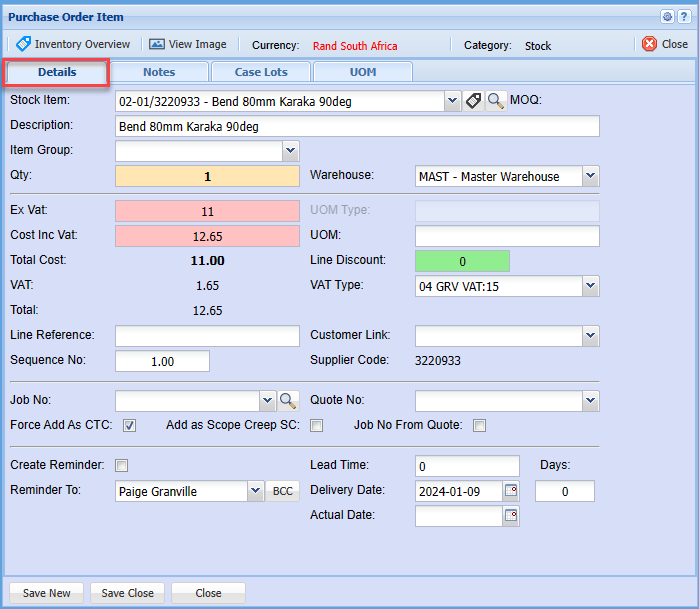Expand the Item Group dropdown
The height and width of the screenshot is (609, 699).
[290, 151]
